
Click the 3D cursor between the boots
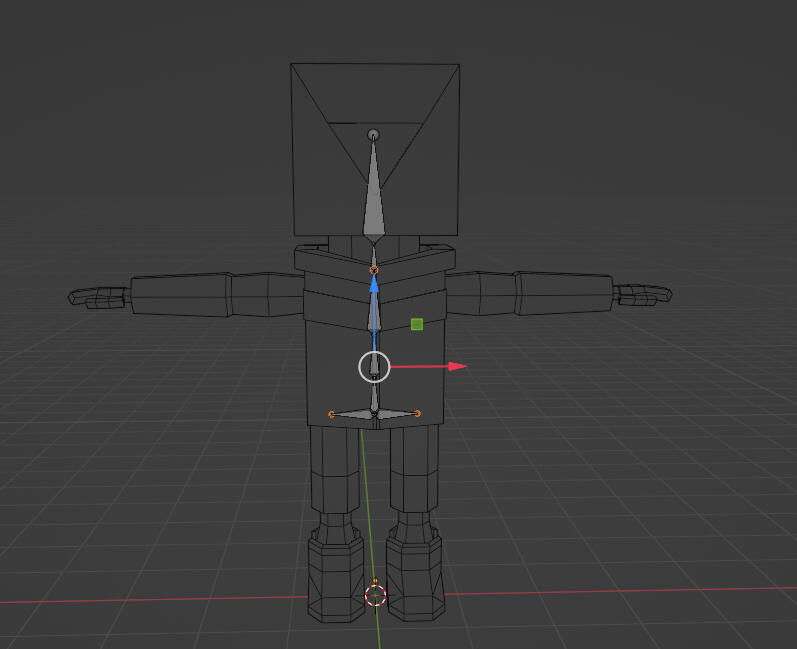375,596
